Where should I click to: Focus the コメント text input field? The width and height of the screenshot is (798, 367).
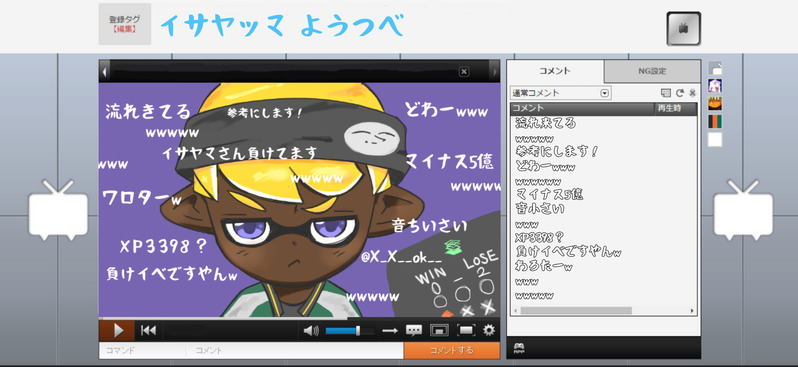(295, 350)
